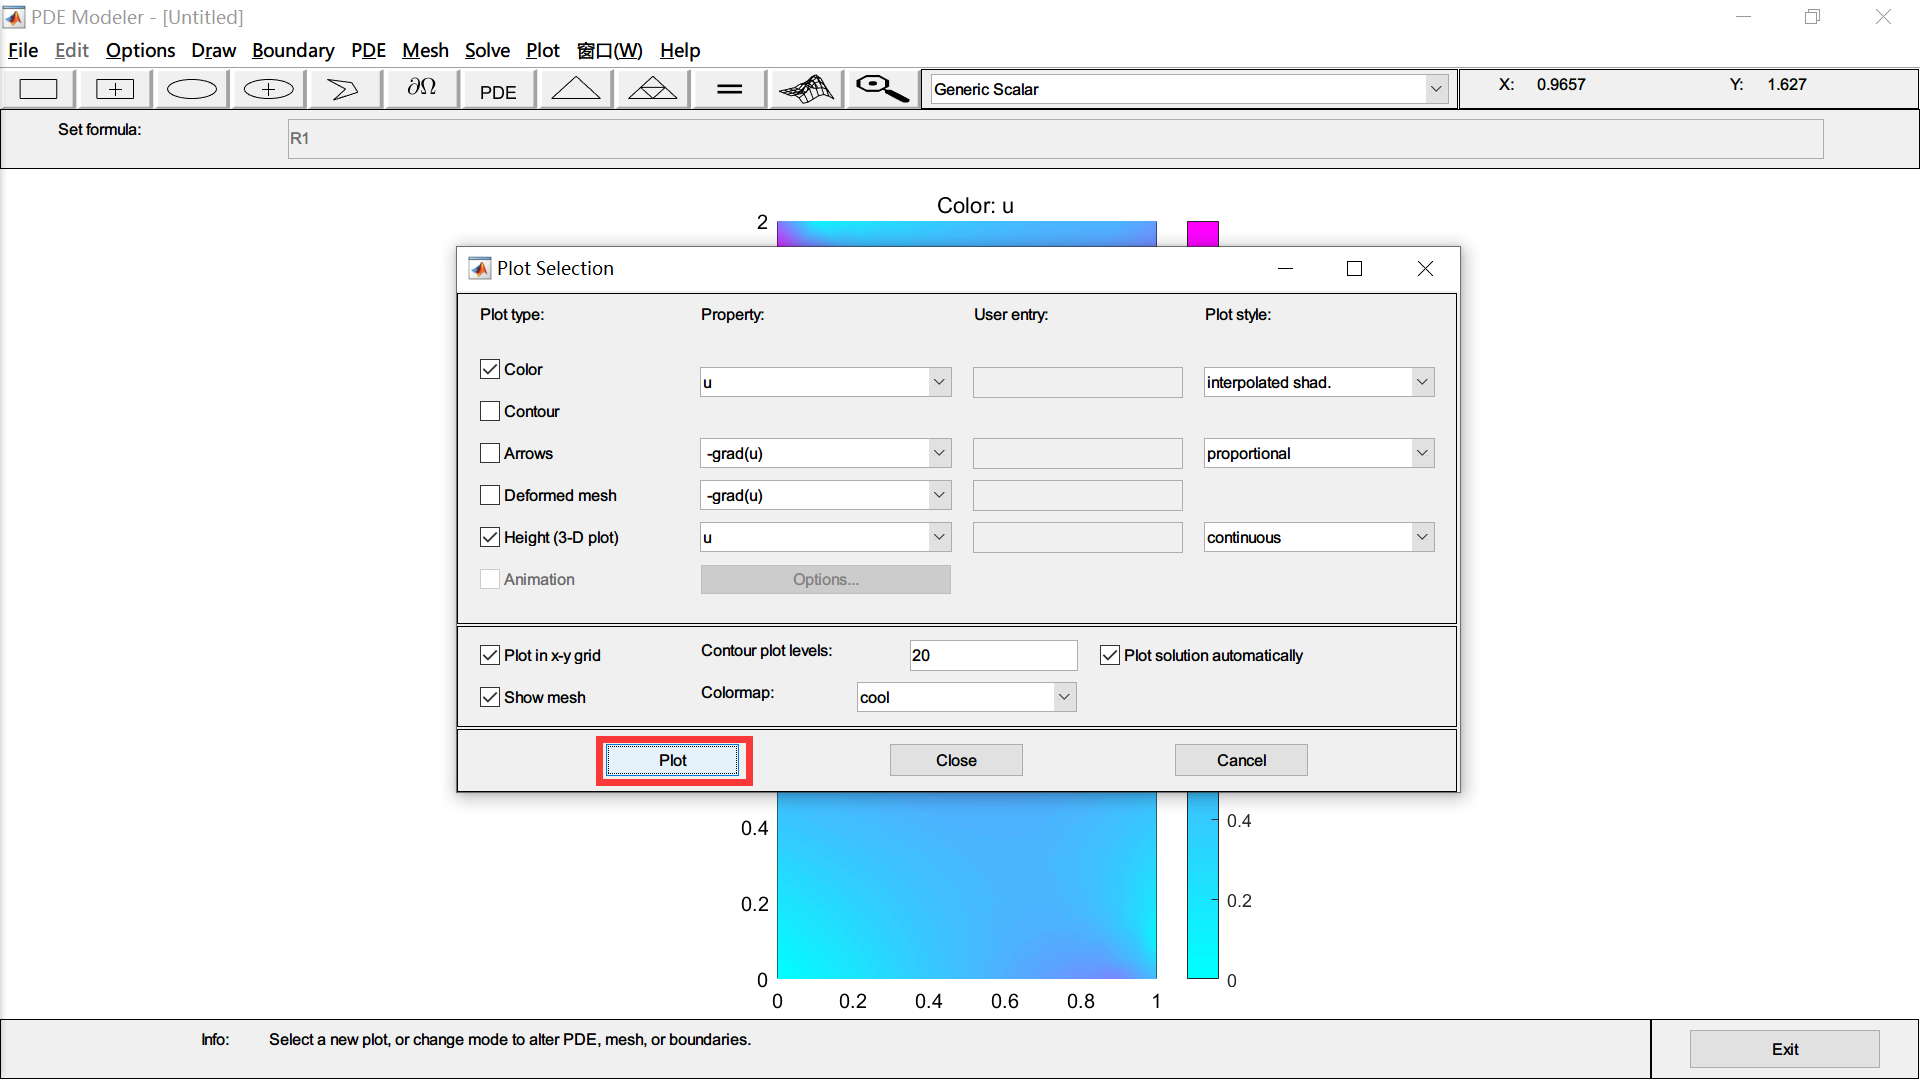Select the centered rectangle tool
Screen dimensions: 1920x1080
point(114,88)
